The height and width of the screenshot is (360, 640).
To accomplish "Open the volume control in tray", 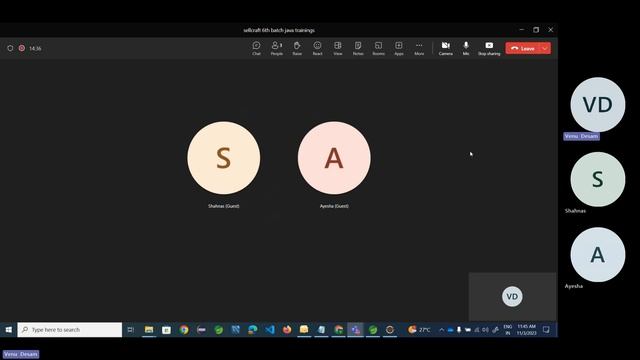I will 485,330.
